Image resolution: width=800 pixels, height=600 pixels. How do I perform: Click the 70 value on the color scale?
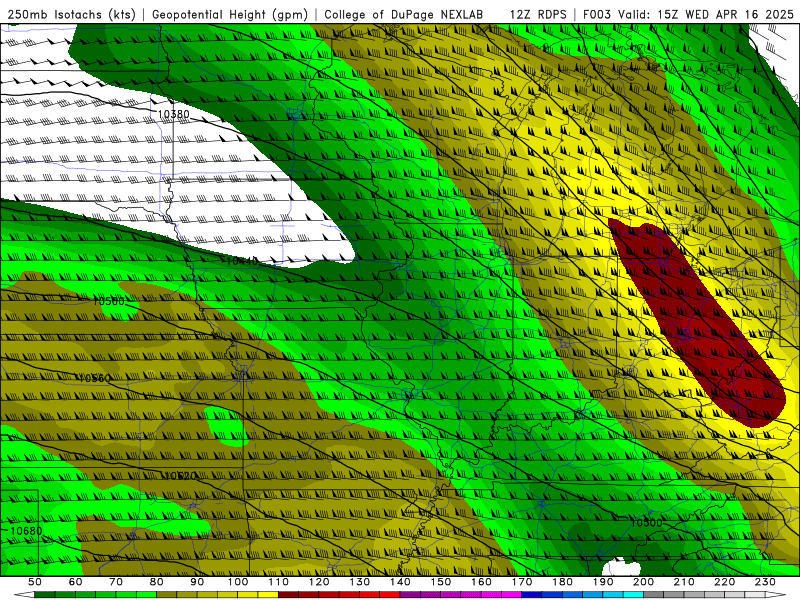click(x=116, y=582)
